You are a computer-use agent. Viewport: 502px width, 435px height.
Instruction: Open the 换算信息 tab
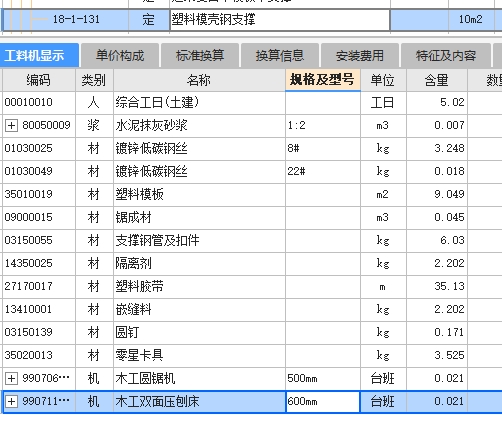(280, 55)
